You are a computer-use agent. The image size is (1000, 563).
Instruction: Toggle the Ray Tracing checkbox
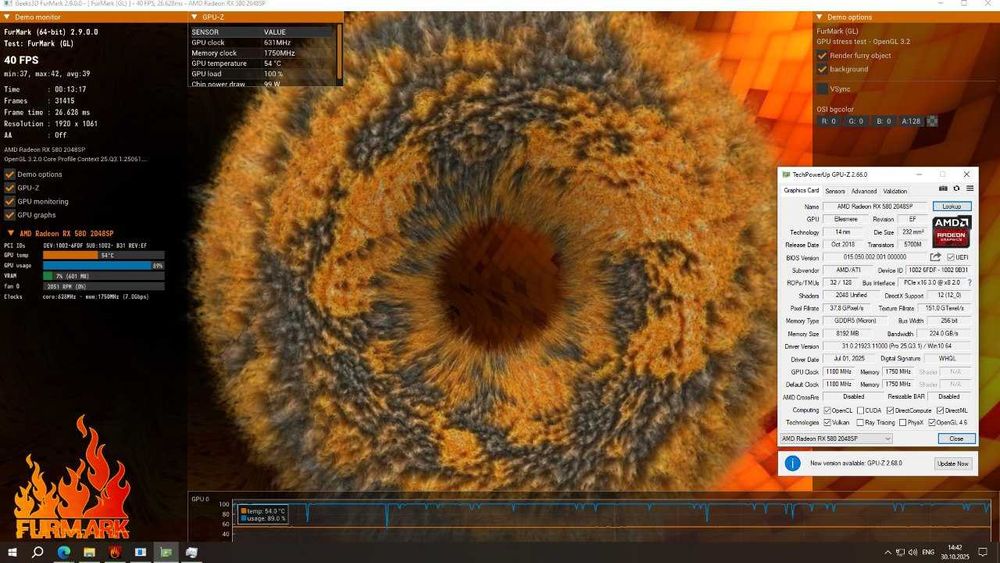click(x=860, y=423)
